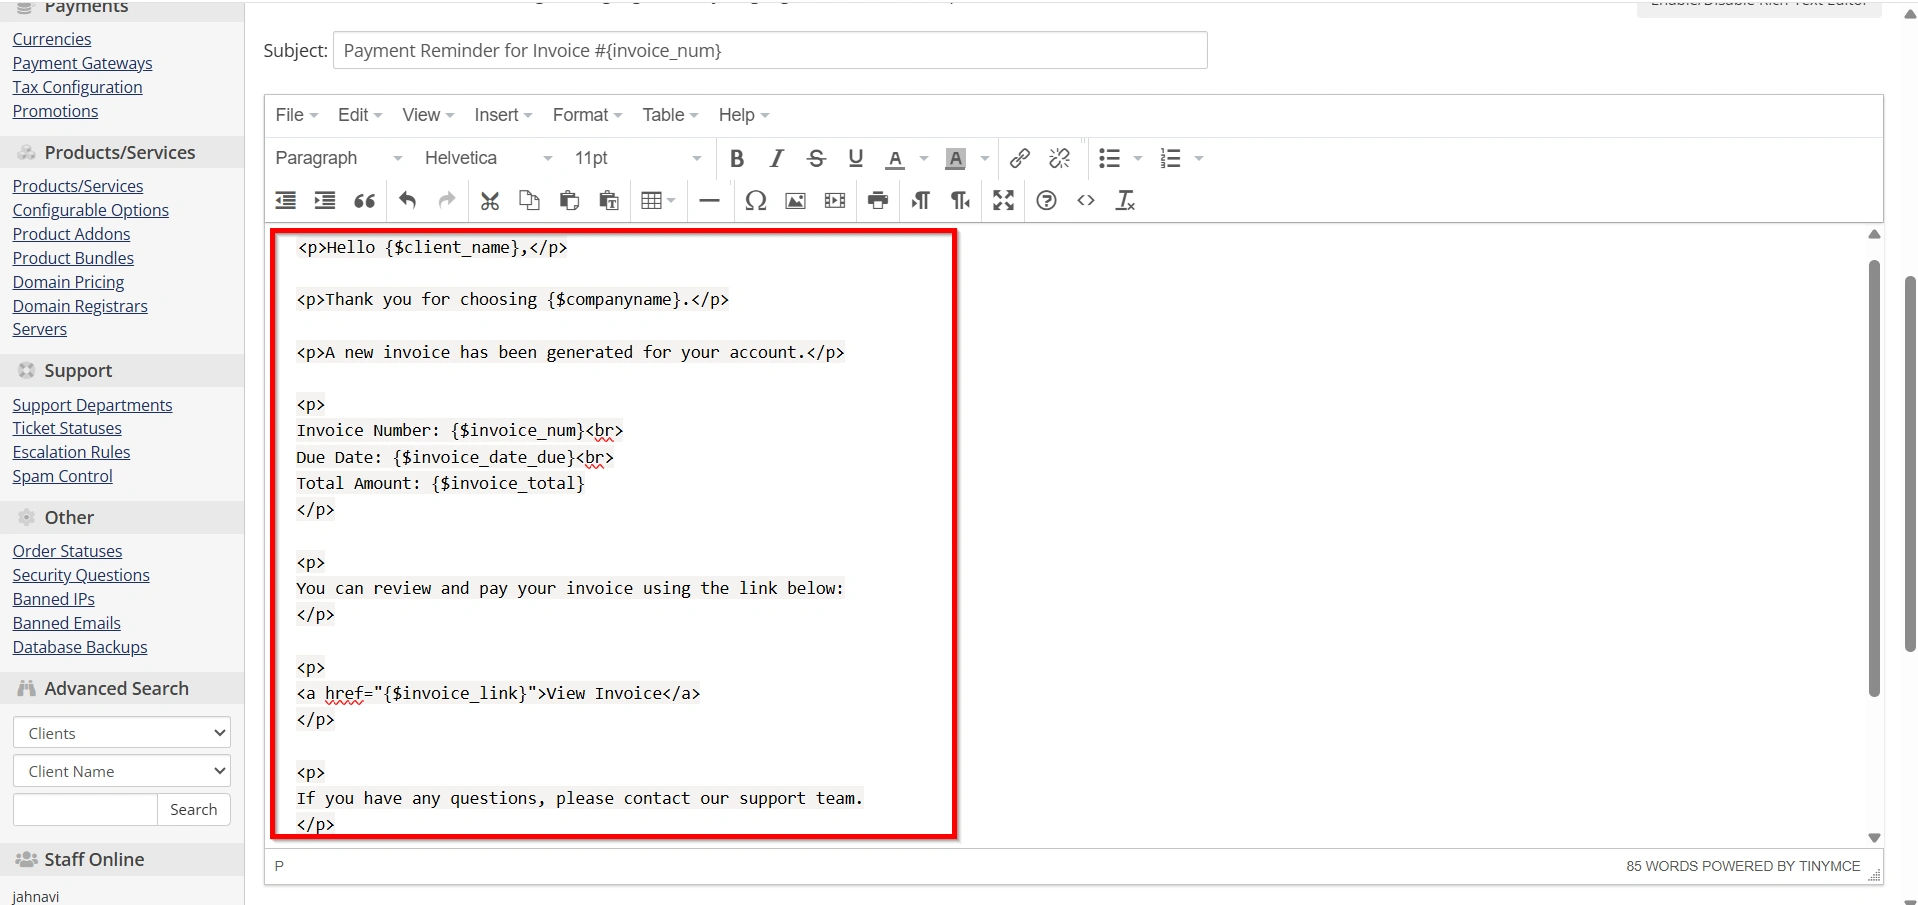
Task: Set left-to-right text direction
Action: point(921,200)
